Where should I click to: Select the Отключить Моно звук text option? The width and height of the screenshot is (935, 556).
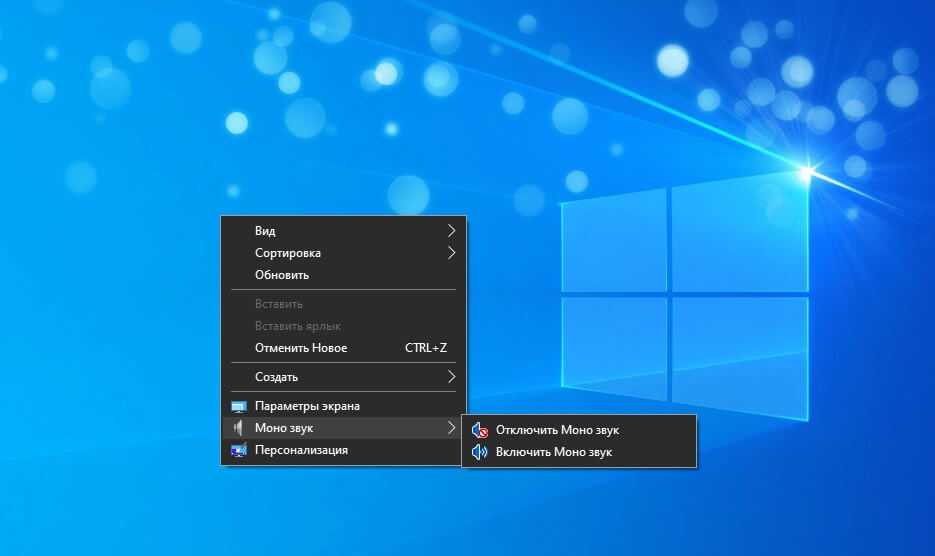pos(557,430)
